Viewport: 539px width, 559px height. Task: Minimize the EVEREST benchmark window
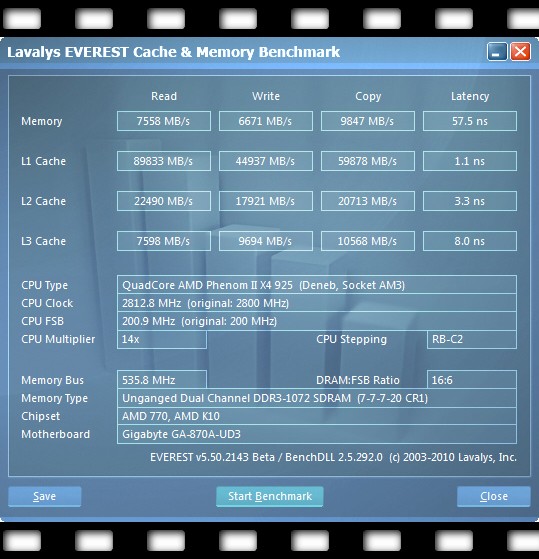coord(497,52)
